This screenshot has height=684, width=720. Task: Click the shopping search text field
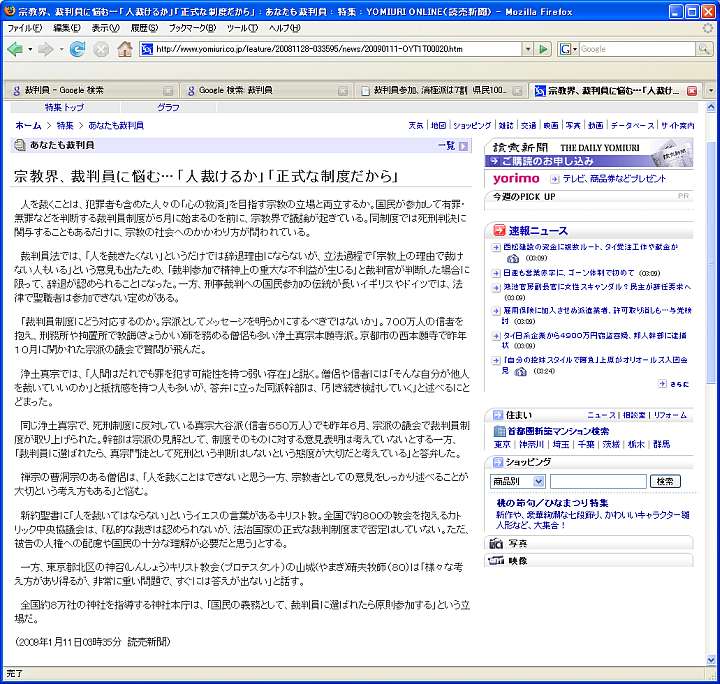(598, 481)
